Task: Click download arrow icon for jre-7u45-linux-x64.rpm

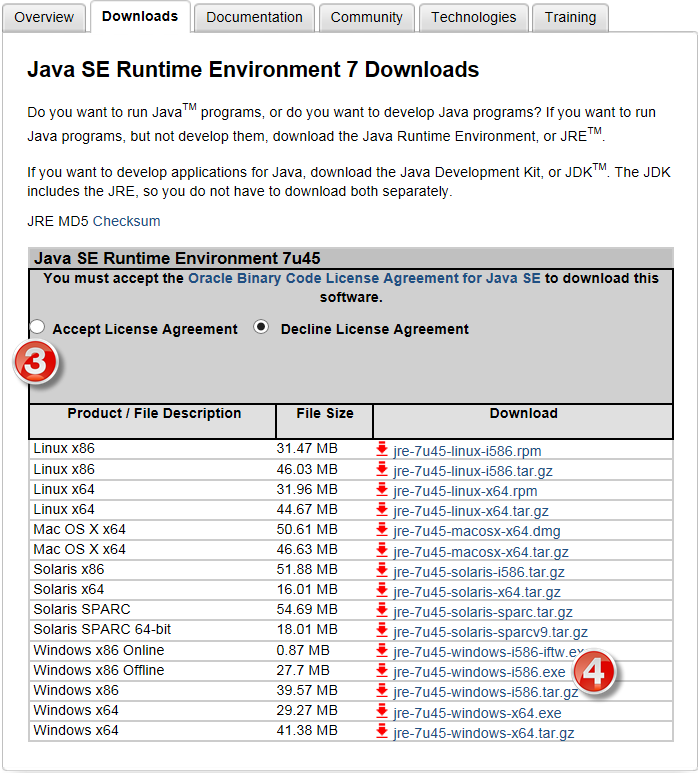Action: point(382,490)
